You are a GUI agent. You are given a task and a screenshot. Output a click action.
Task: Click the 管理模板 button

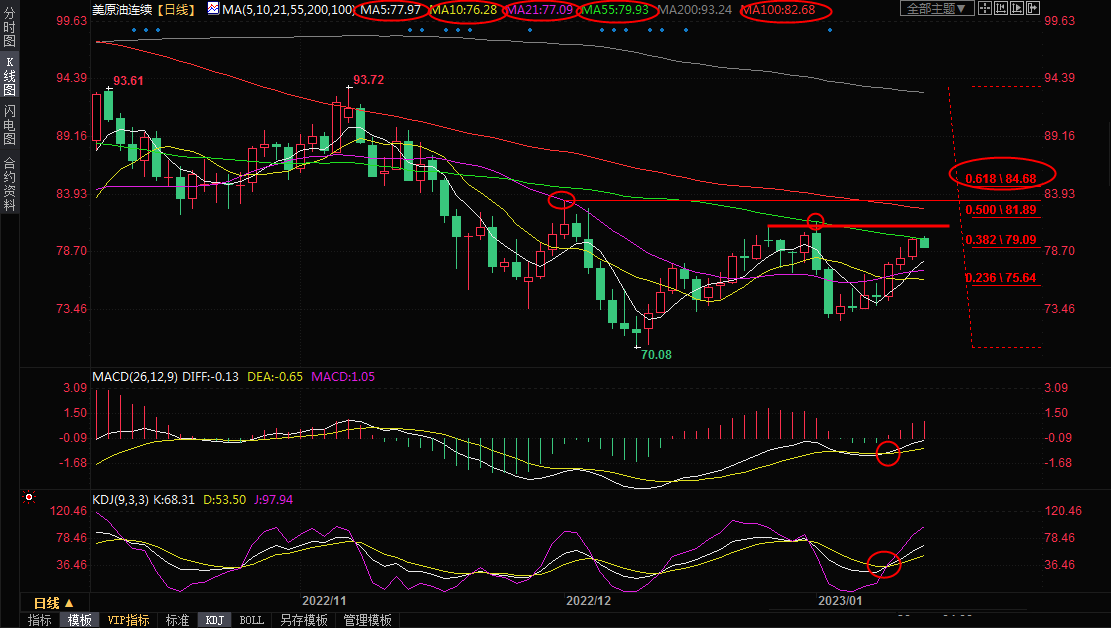click(x=367, y=620)
